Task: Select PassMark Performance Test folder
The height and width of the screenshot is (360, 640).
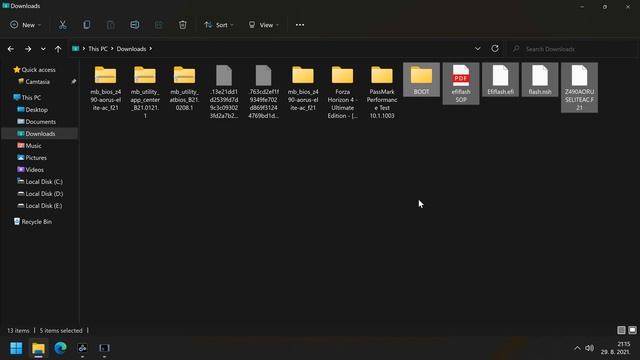Action: coord(382,92)
